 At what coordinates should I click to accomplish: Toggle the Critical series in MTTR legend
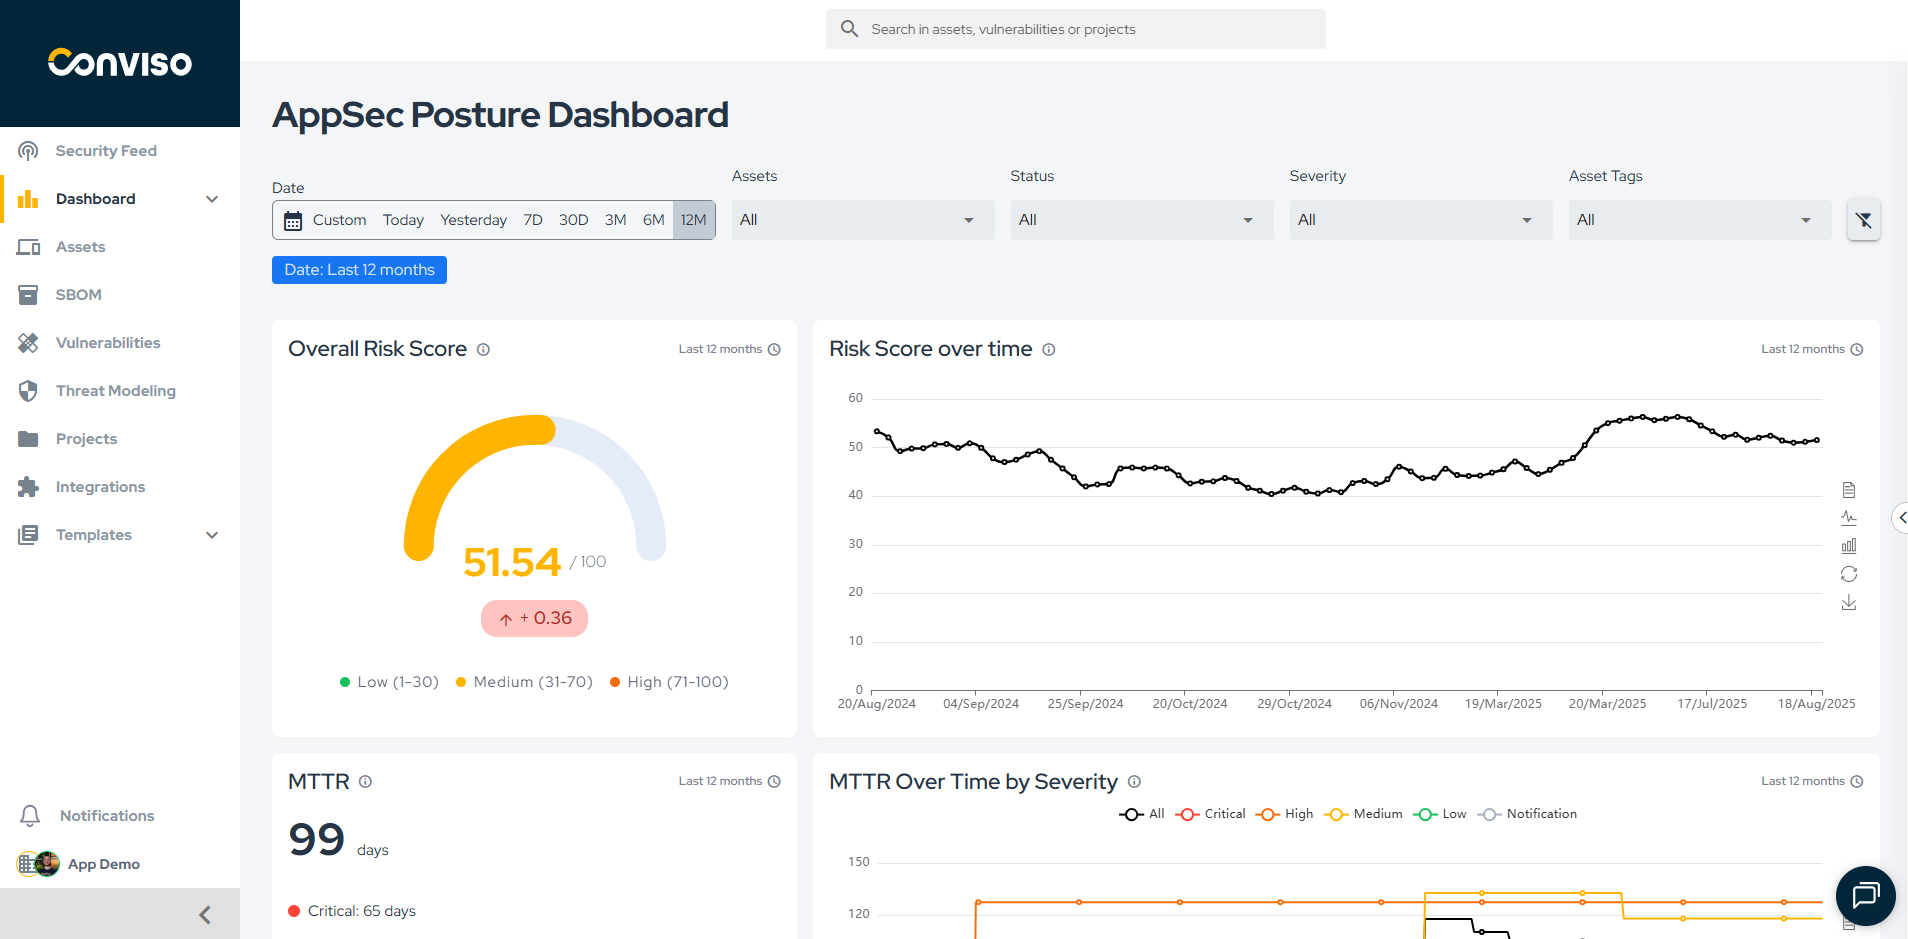(x=1211, y=814)
